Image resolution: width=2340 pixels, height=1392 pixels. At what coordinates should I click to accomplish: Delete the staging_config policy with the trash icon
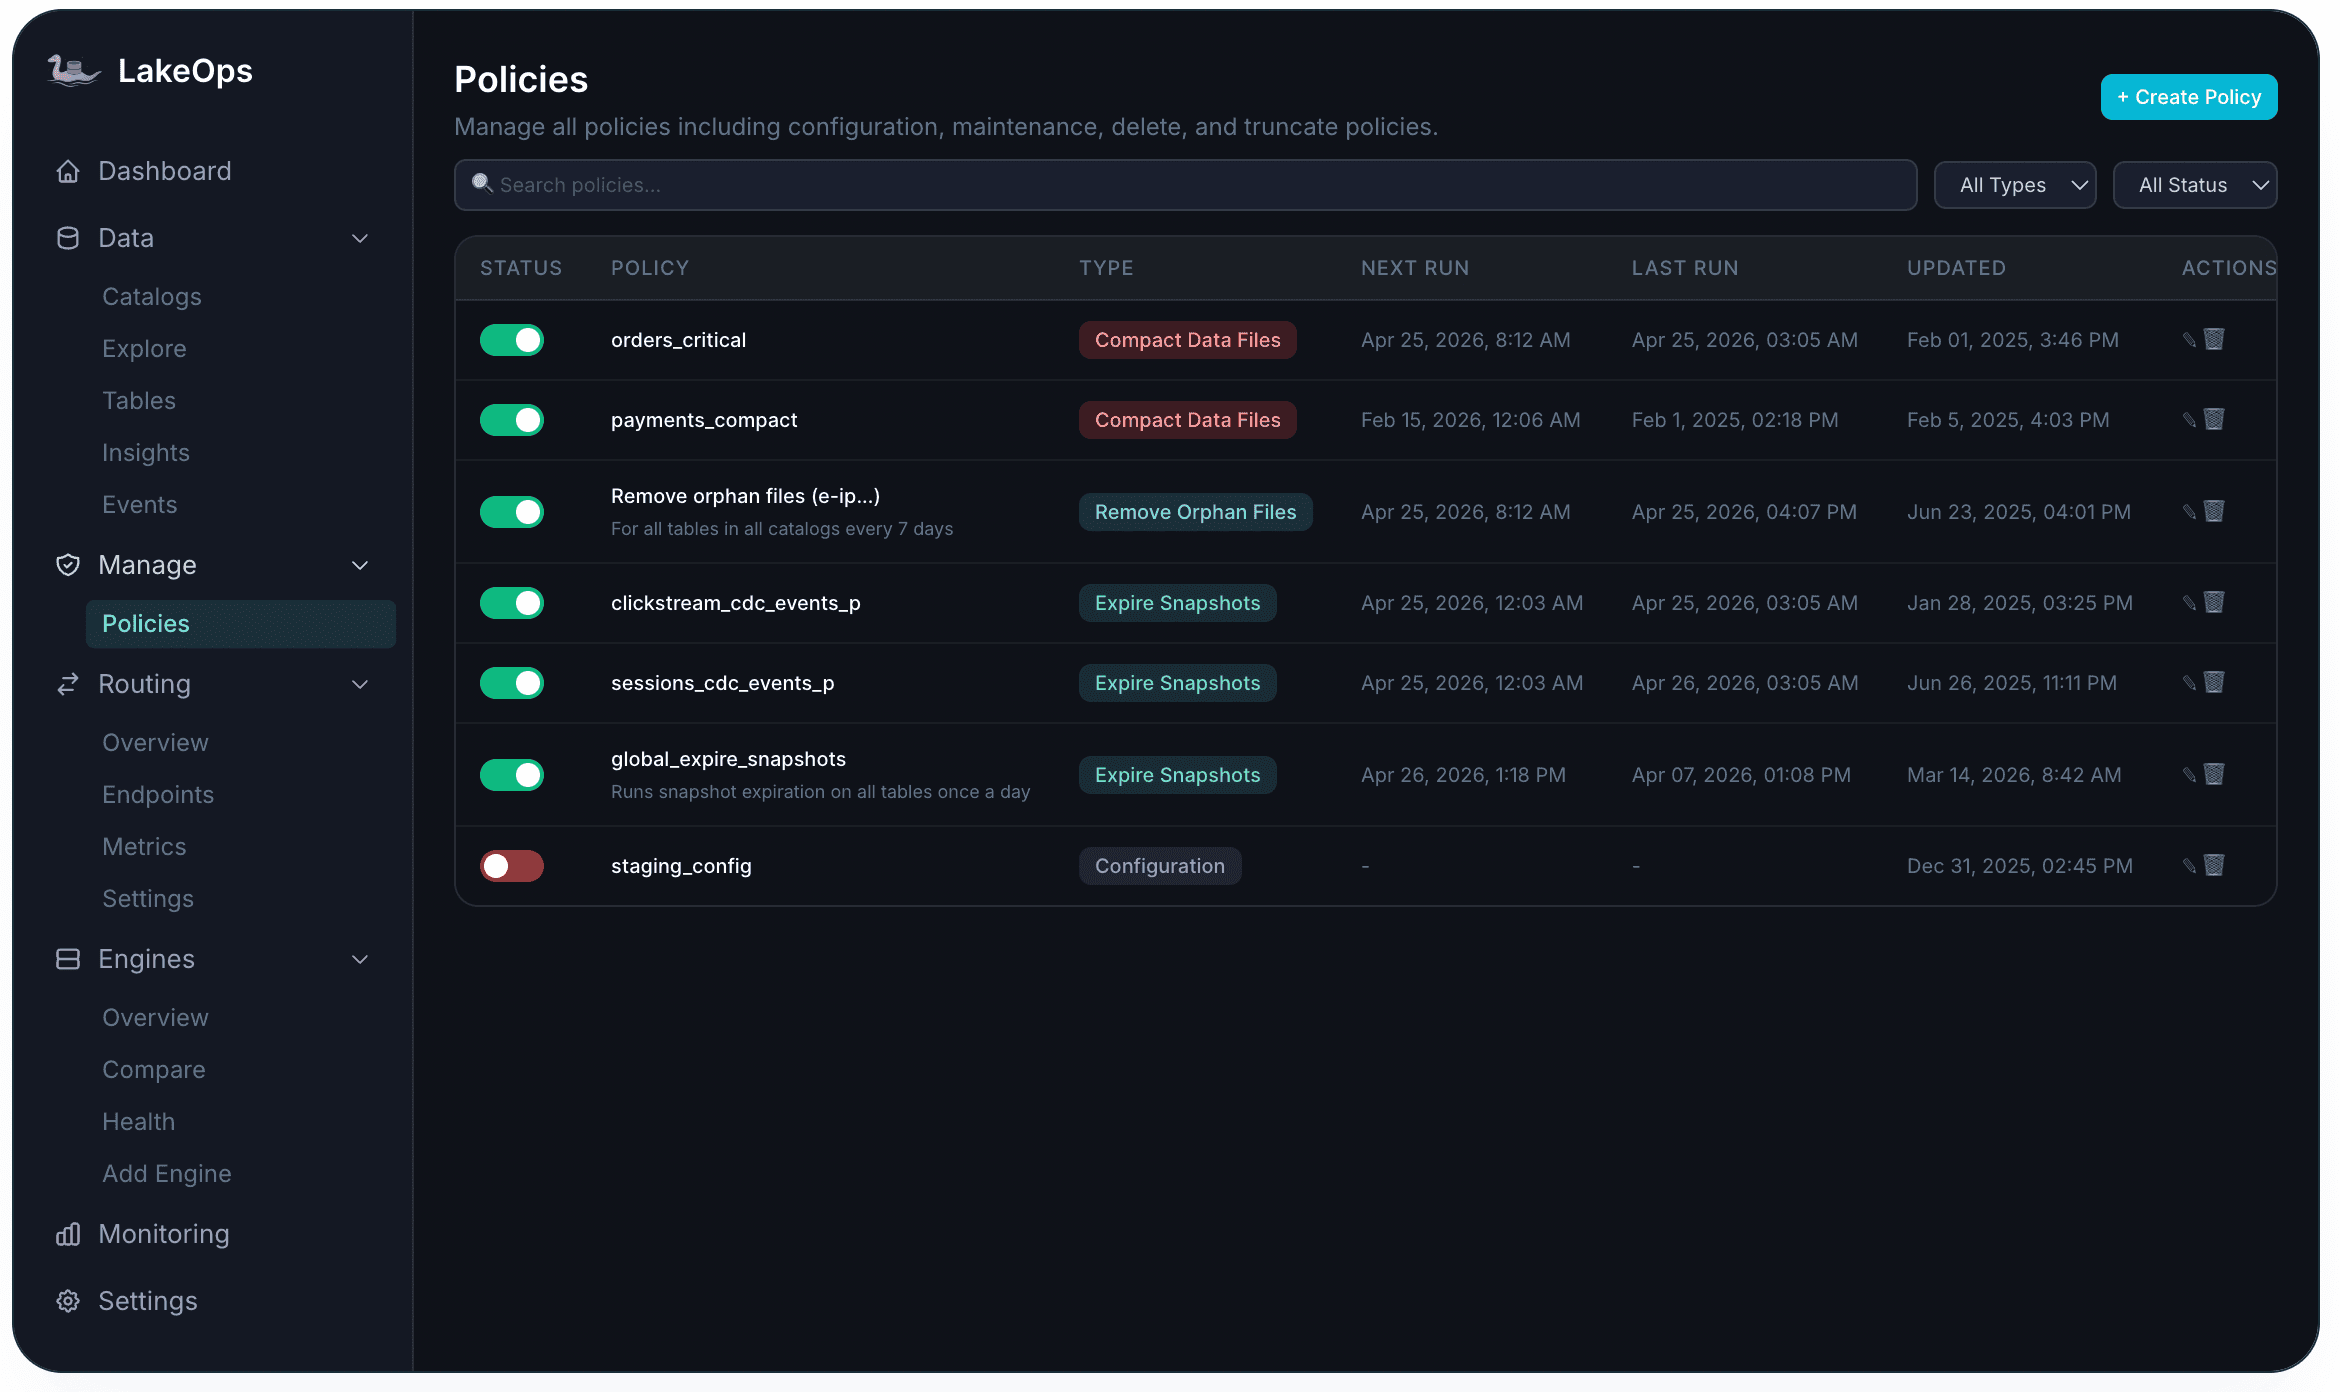(2215, 865)
